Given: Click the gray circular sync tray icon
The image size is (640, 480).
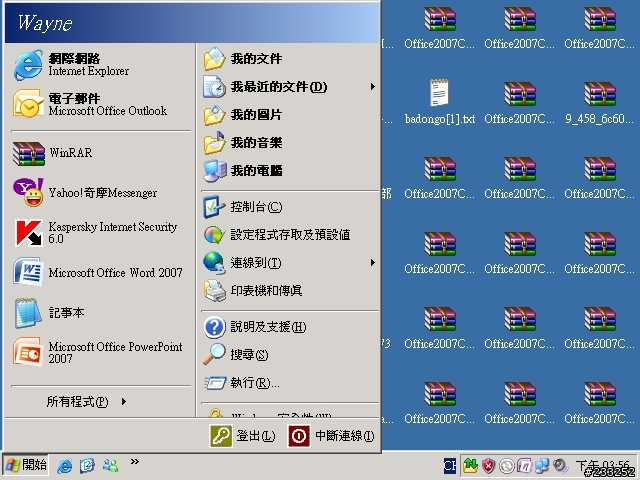Looking at the screenshot, I should 507,466.
